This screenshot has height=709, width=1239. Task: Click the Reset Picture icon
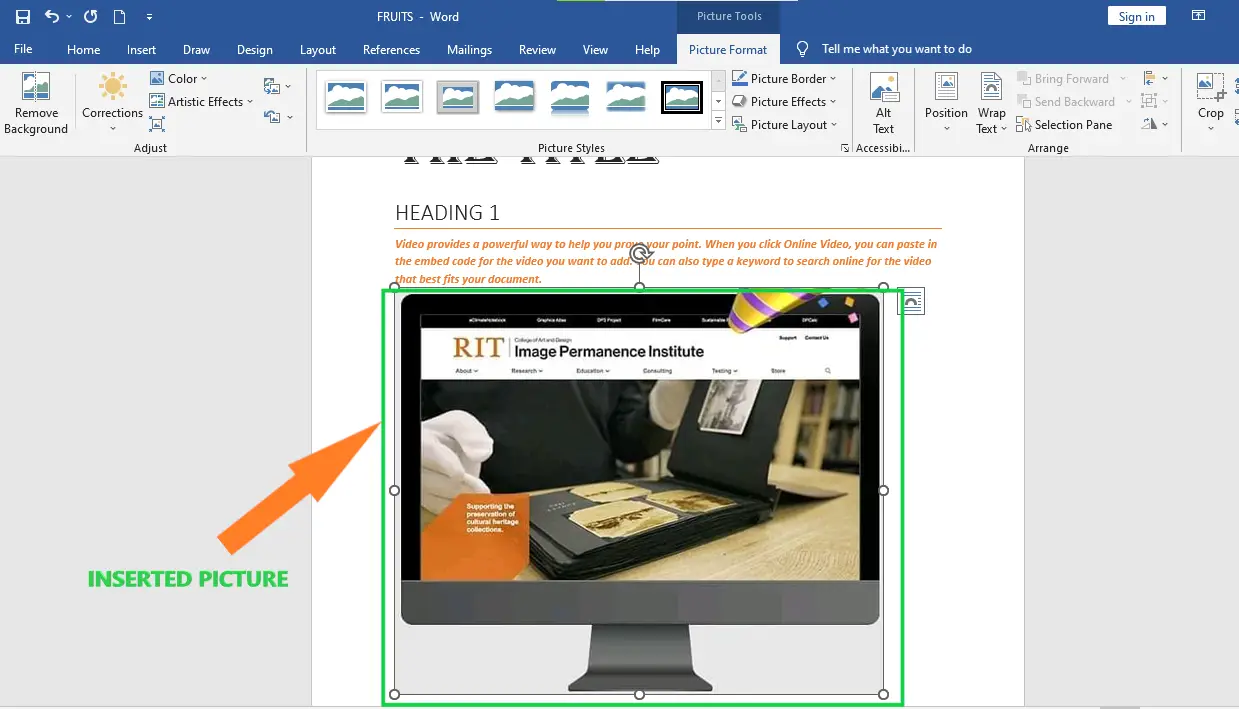[x=272, y=118]
